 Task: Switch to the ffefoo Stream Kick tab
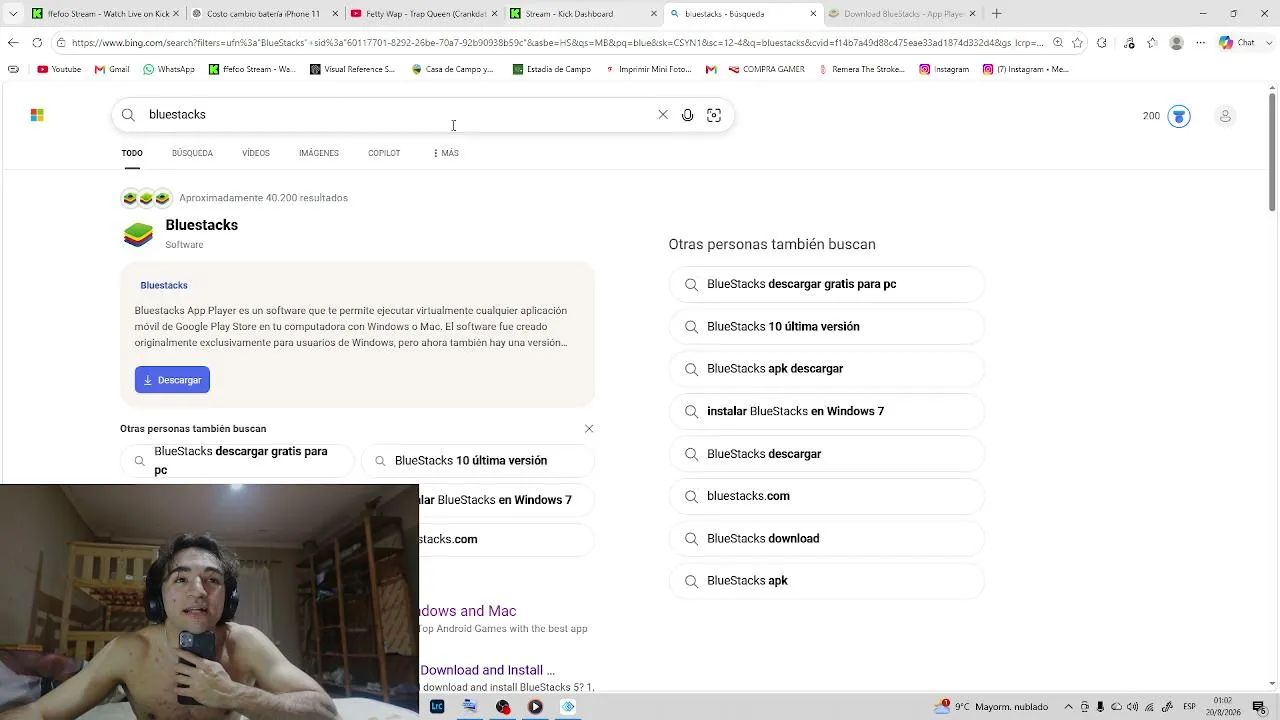coord(104,14)
